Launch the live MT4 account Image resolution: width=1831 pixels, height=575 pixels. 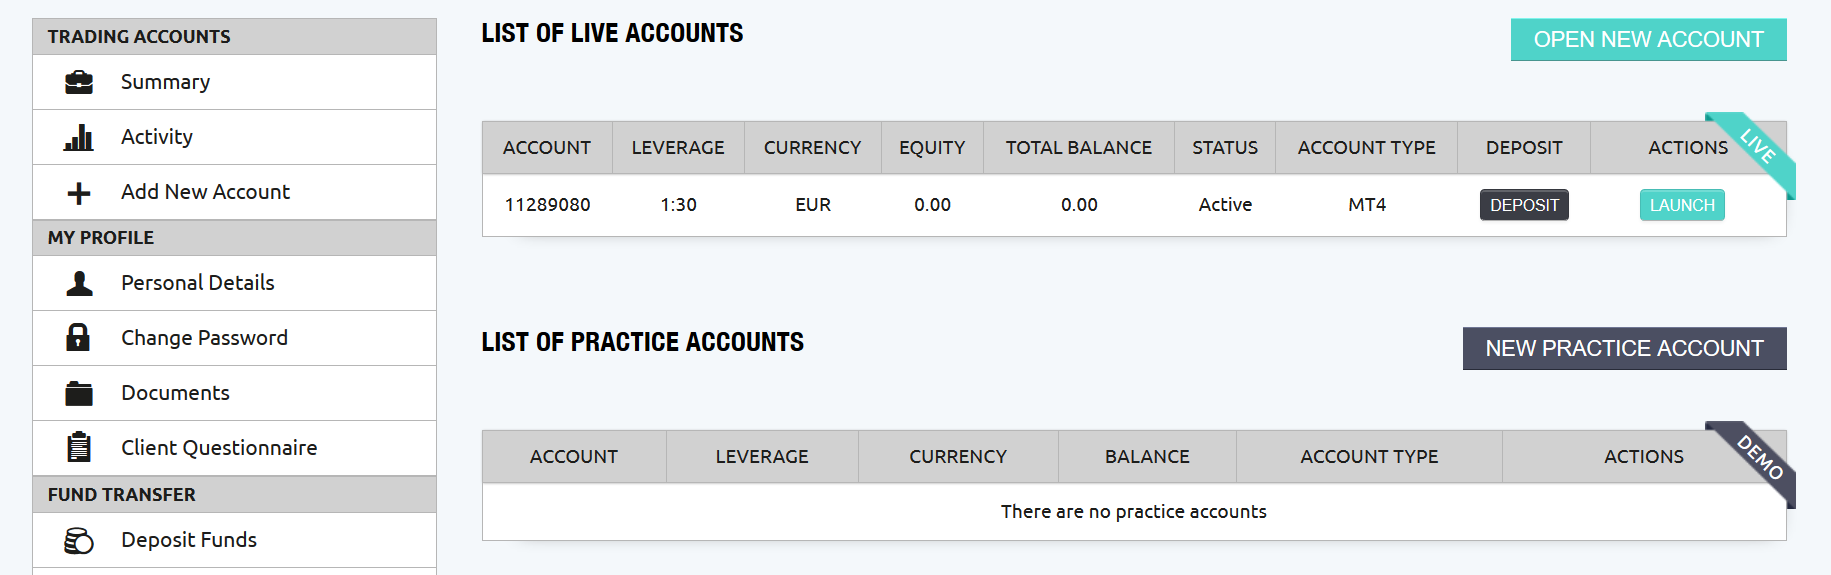[1682, 205]
